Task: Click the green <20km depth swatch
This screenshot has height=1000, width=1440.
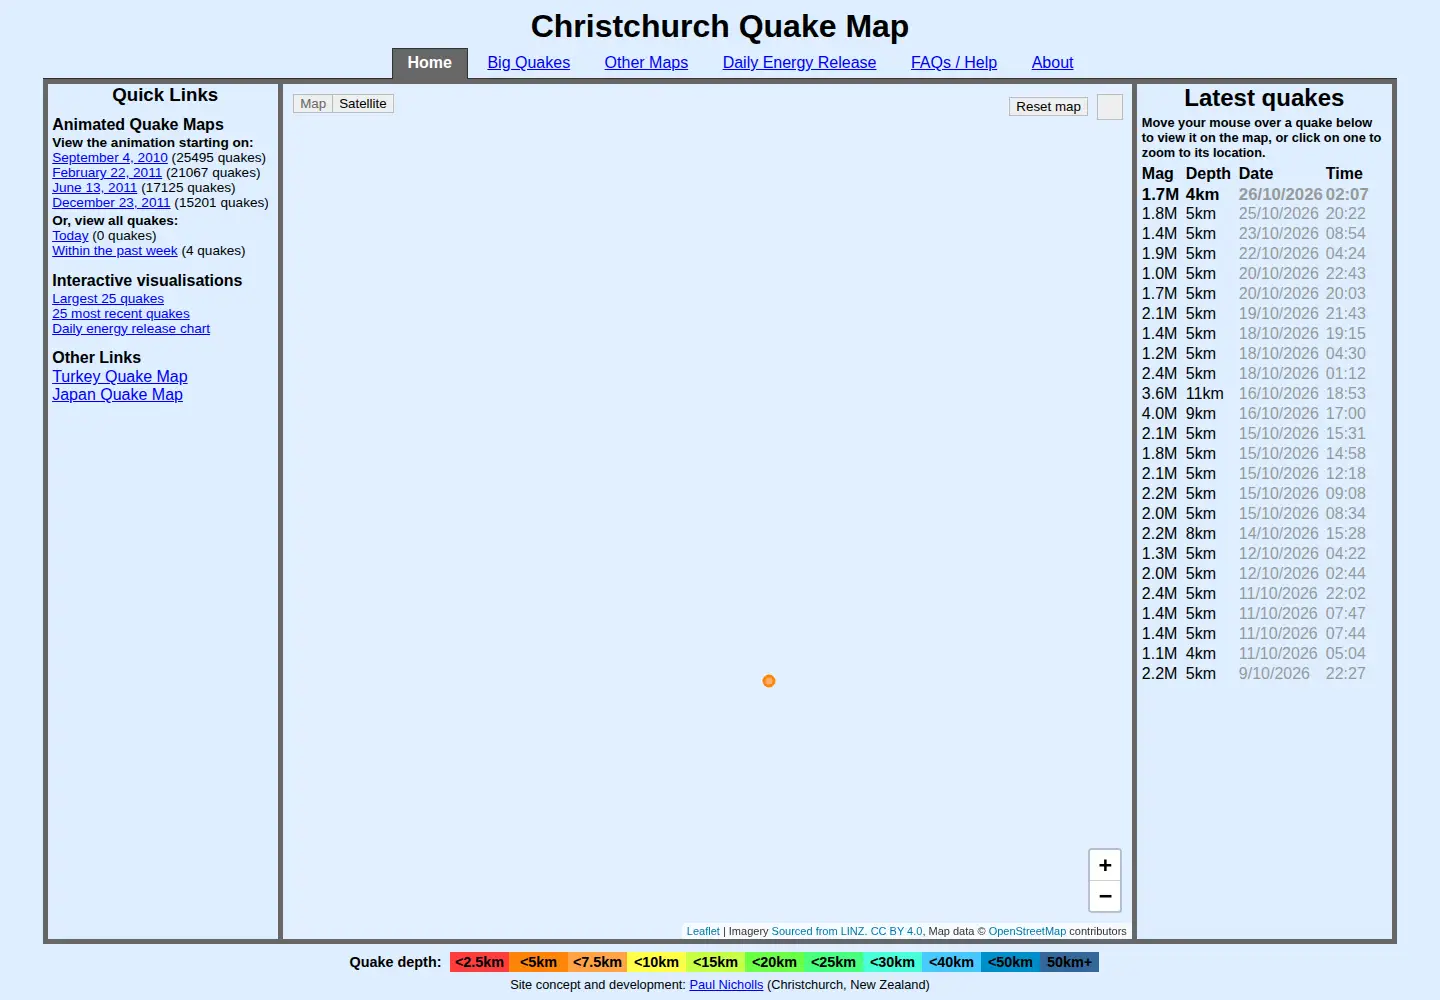Action: point(775,962)
